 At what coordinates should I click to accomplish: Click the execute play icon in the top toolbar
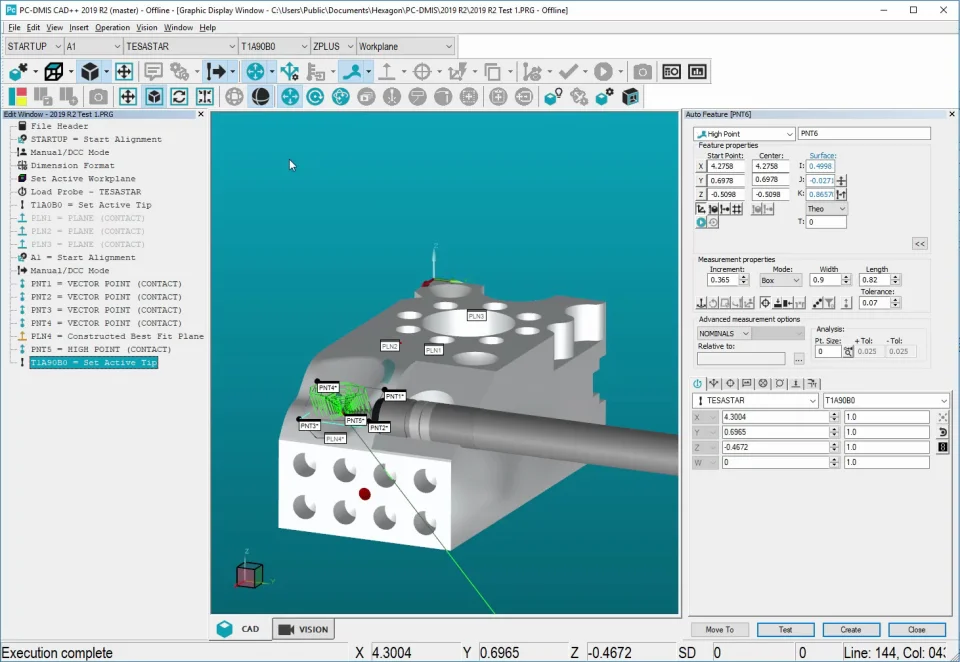[603, 72]
